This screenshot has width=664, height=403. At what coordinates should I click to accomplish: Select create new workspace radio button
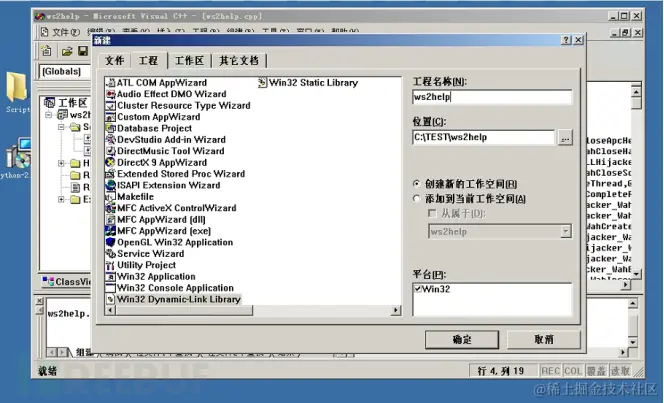coord(417,184)
